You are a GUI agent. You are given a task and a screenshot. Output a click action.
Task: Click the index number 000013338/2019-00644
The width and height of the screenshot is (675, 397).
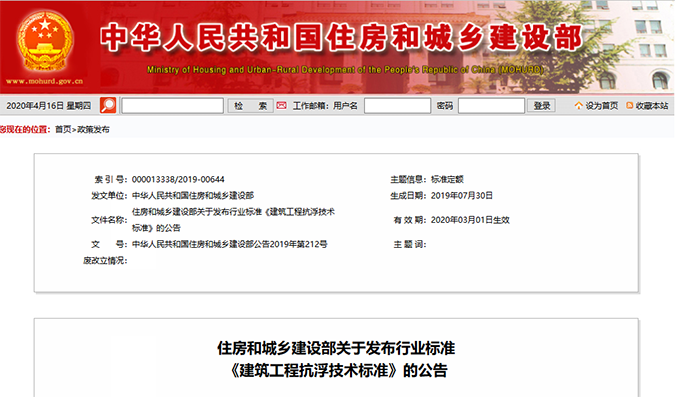[x=178, y=179]
